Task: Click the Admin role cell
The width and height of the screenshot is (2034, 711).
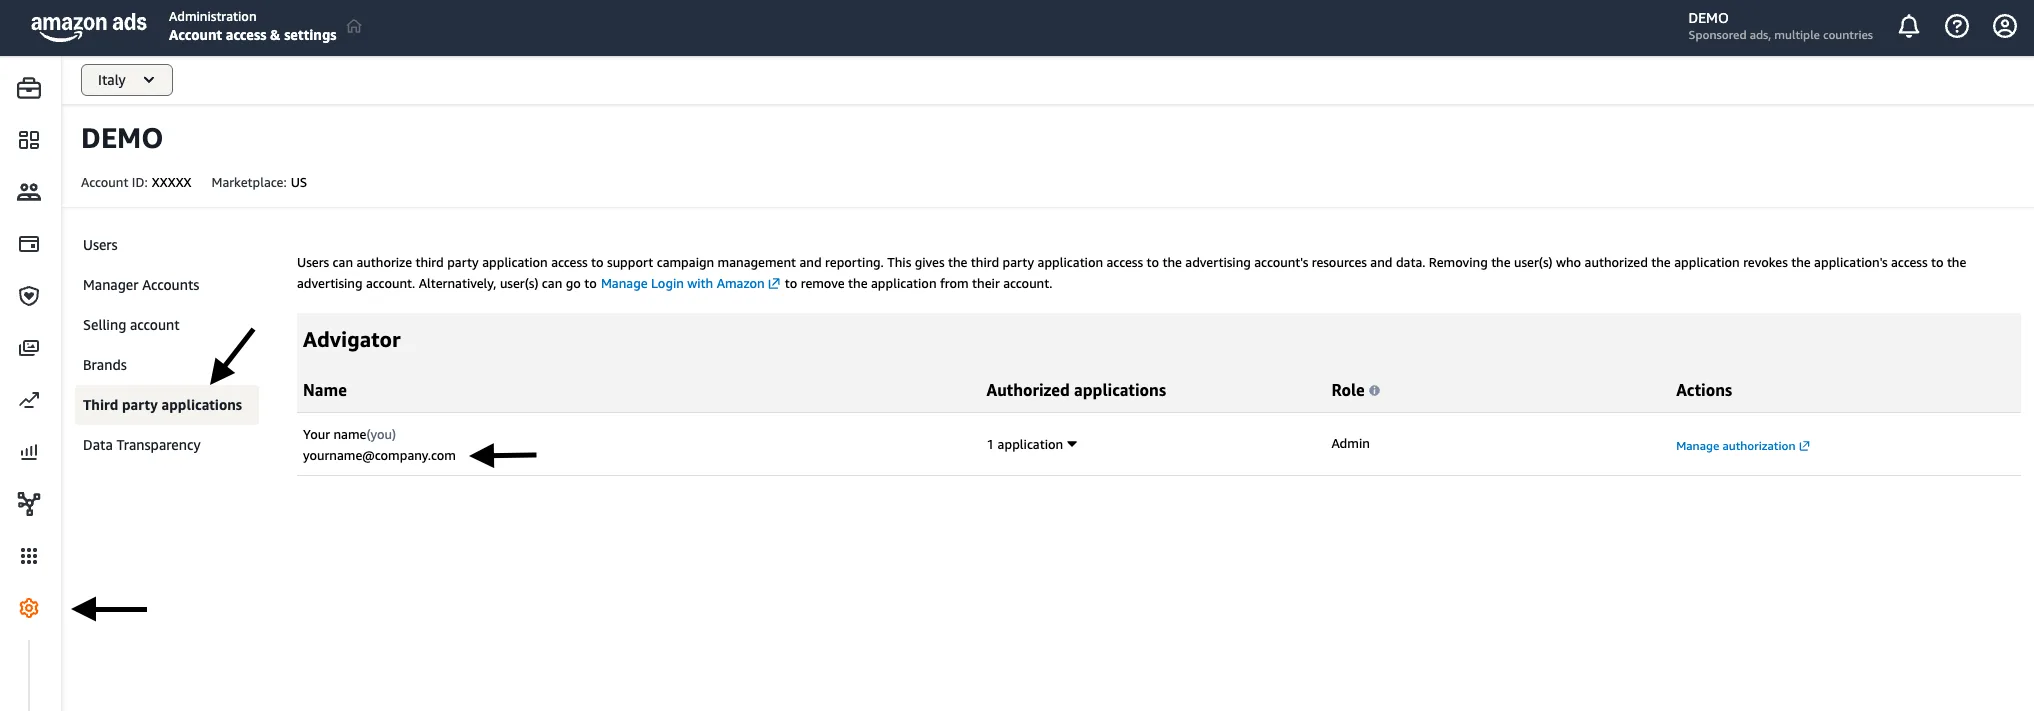Action: [1350, 444]
